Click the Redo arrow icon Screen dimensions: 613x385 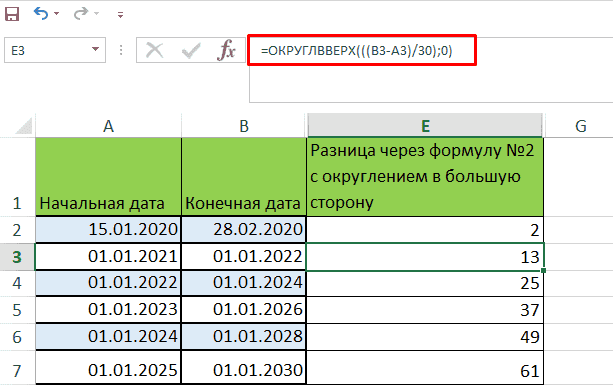[x=81, y=14]
